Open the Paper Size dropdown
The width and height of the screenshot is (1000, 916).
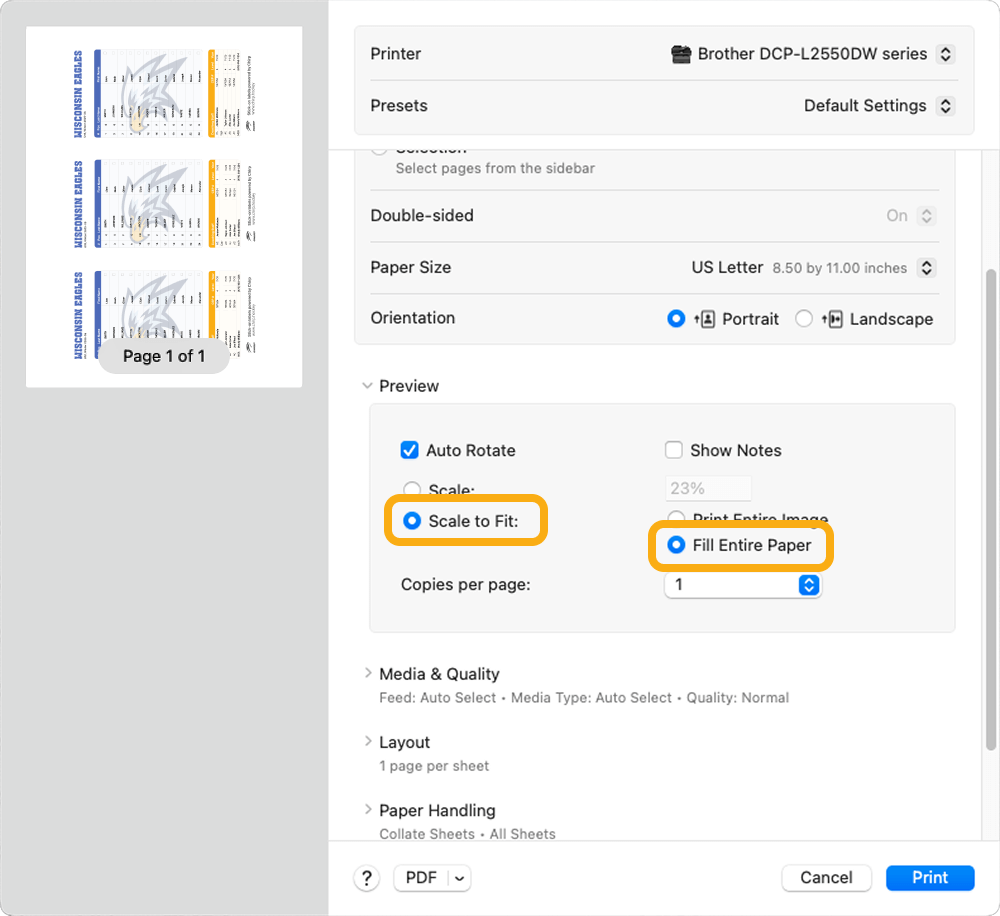(x=925, y=267)
